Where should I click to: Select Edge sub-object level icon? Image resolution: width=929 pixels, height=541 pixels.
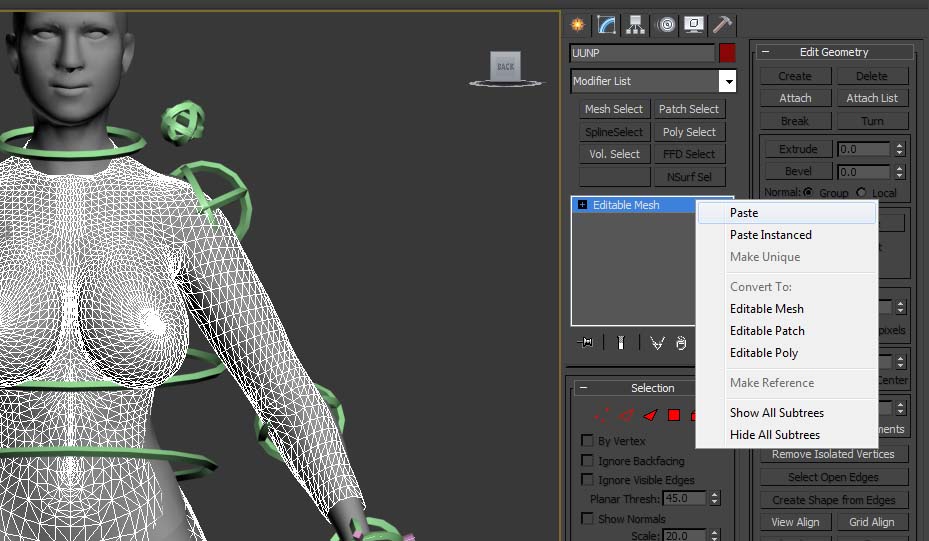pos(626,415)
